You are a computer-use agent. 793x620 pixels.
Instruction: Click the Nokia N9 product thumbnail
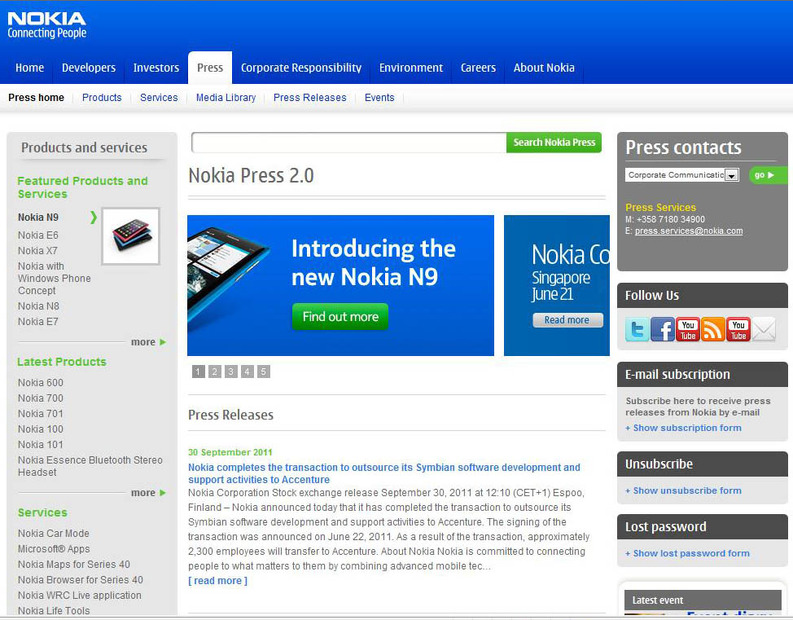(130, 236)
